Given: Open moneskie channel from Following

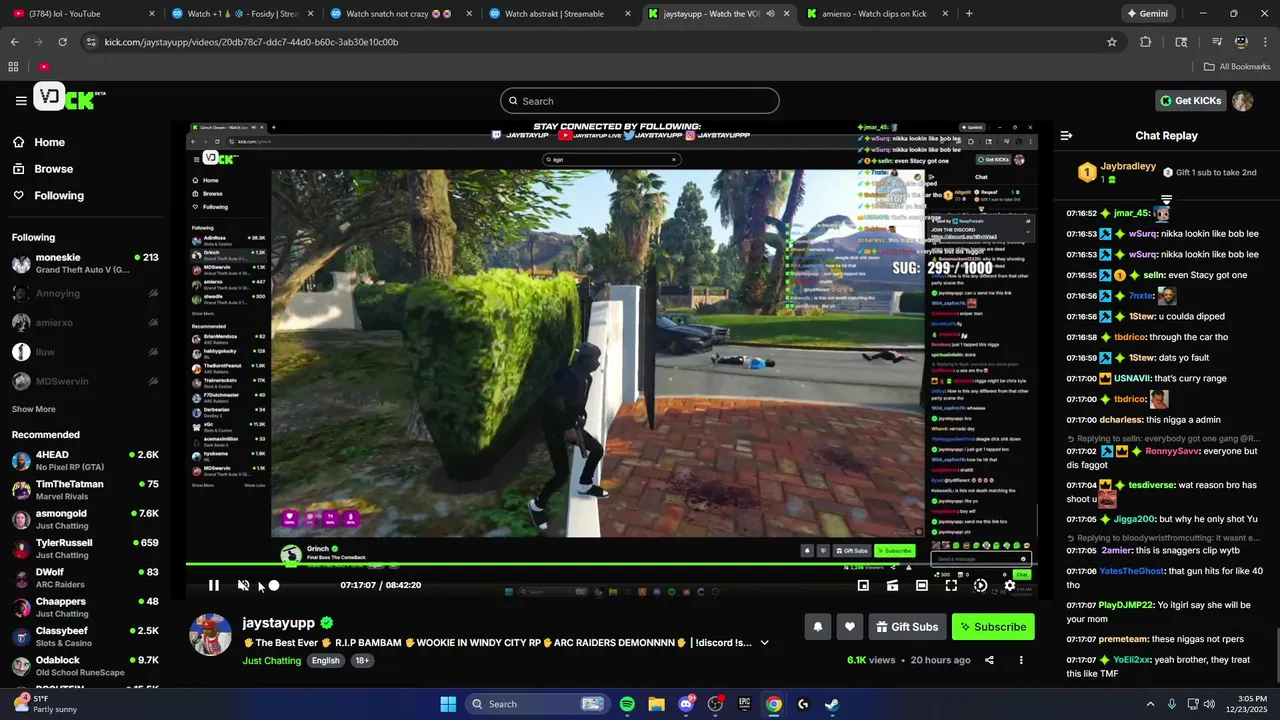Looking at the screenshot, I should click(85, 264).
